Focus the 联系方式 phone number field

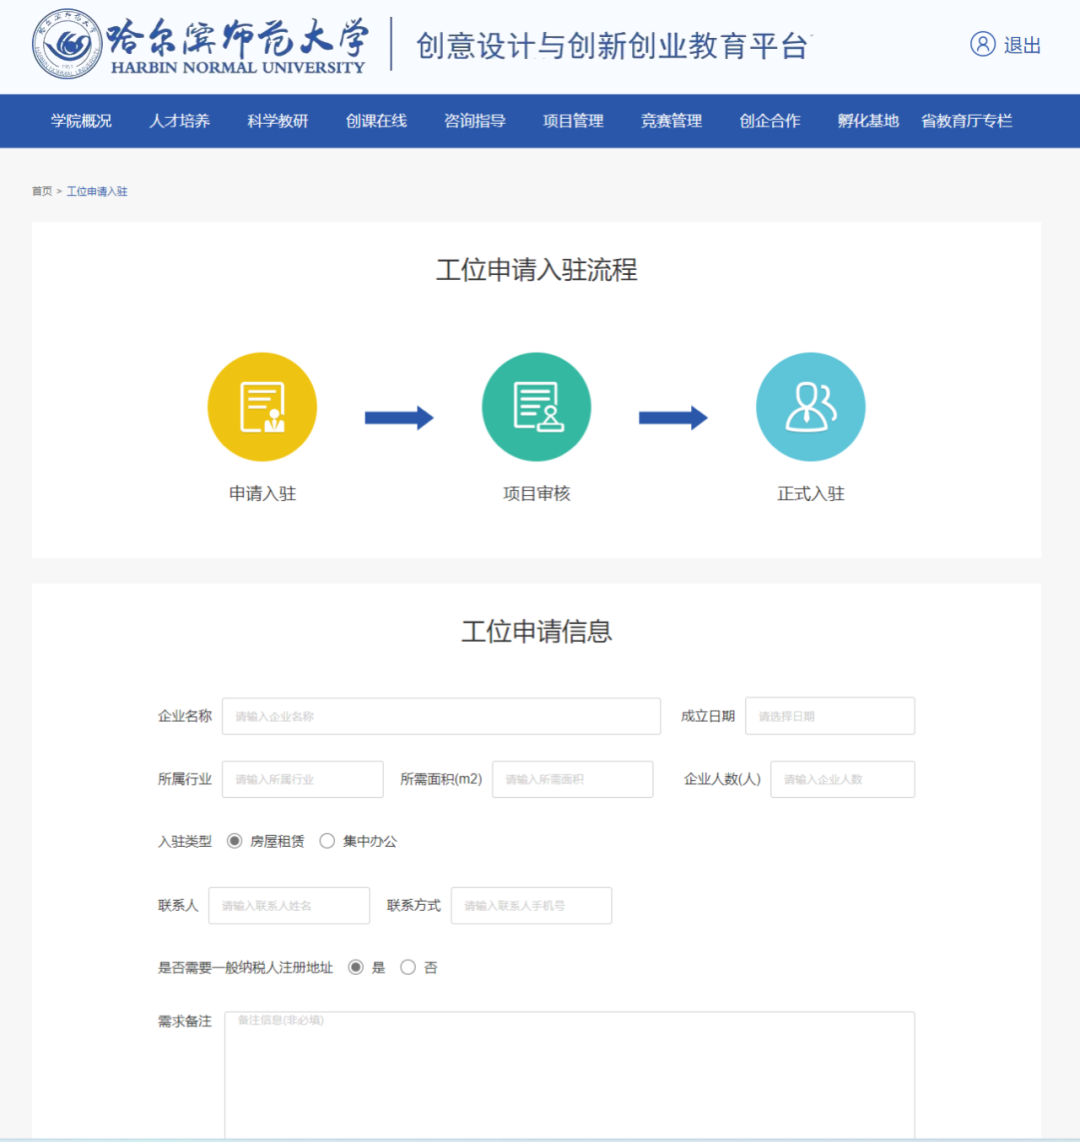pyautogui.click(x=531, y=905)
